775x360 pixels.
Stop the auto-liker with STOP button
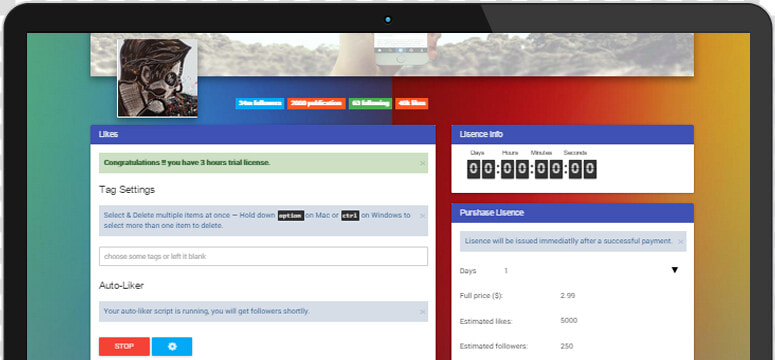coord(124,346)
